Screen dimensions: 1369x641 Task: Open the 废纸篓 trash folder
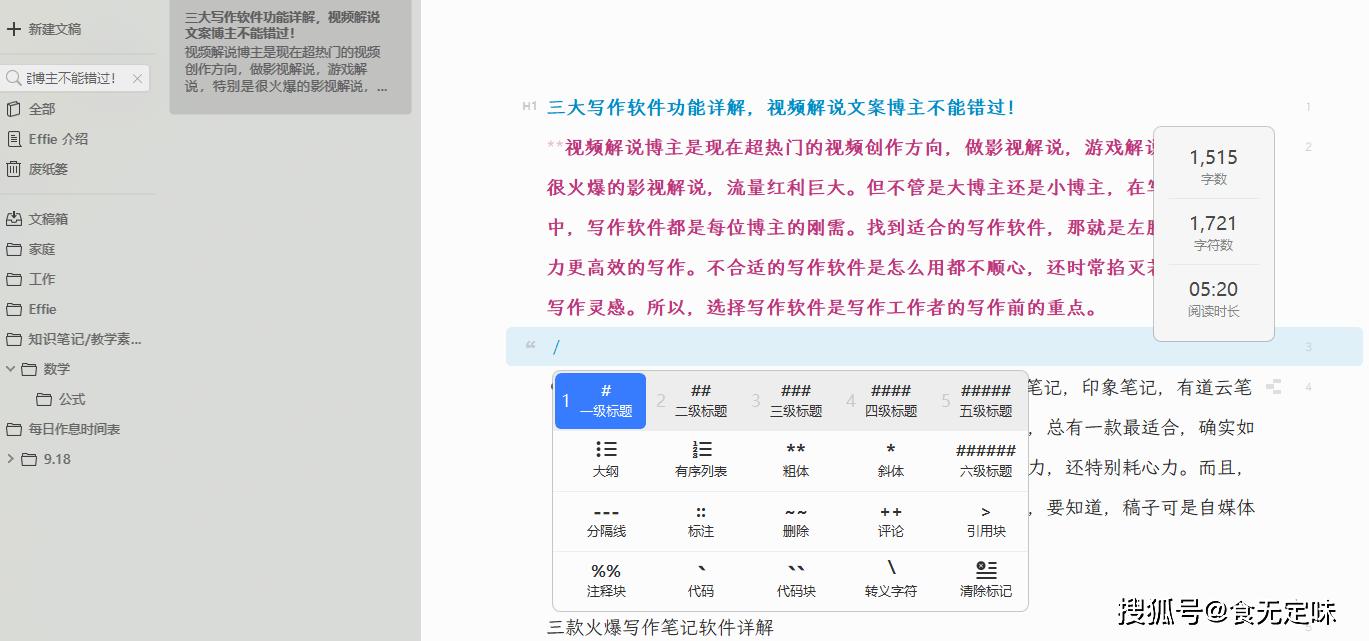tap(48, 169)
